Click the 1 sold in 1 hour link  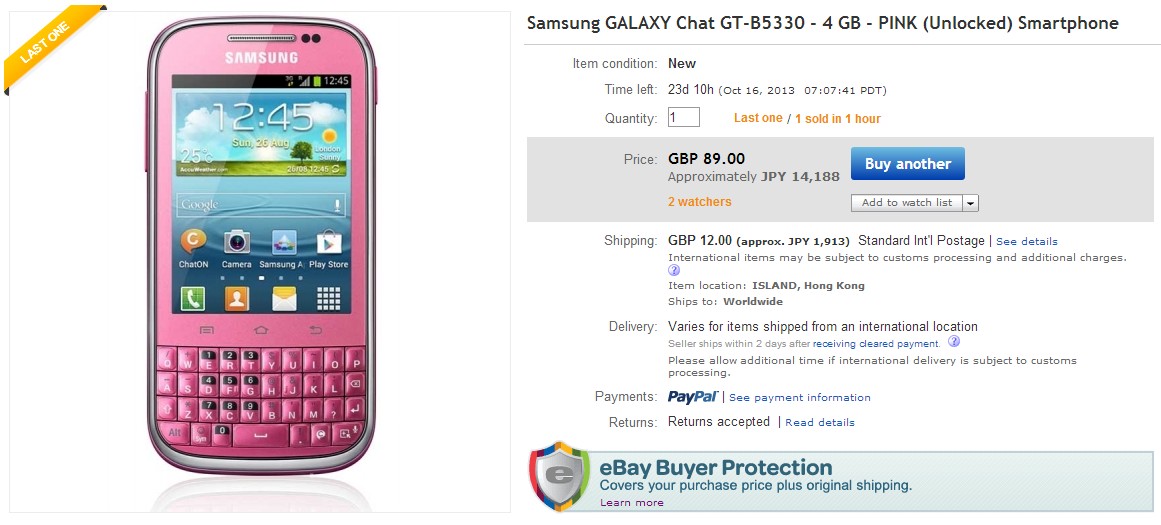pos(838,119)
